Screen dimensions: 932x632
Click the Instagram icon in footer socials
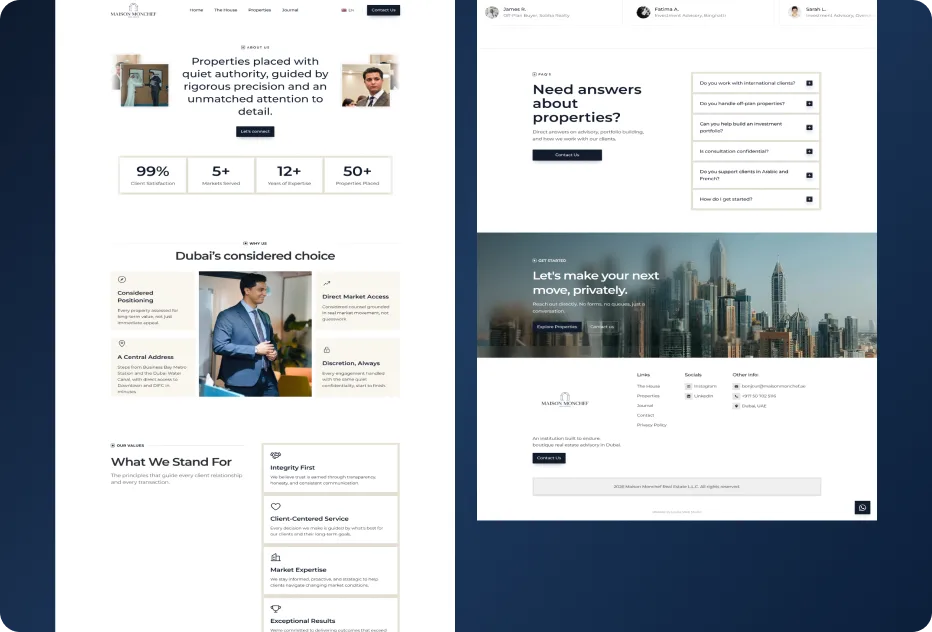(x=688, y=386)
